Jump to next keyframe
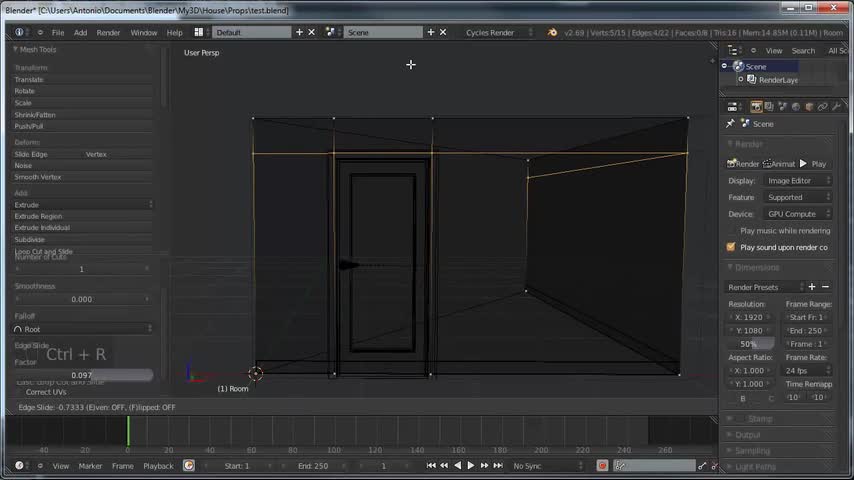This screenshot has width=854, height=480. click(484, 466)
